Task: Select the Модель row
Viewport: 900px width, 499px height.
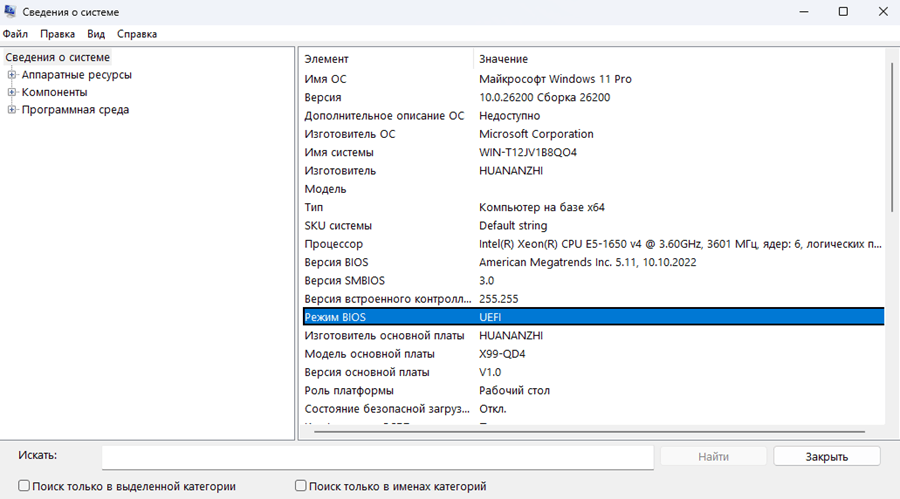Action: coord(593,189)
